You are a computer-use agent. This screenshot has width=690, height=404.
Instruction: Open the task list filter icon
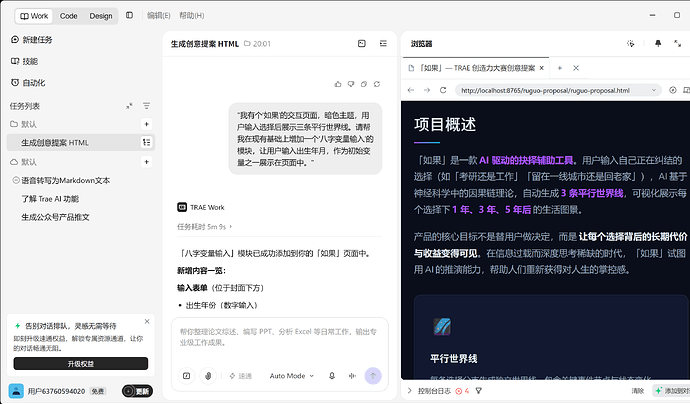click(x=147, y=106)
